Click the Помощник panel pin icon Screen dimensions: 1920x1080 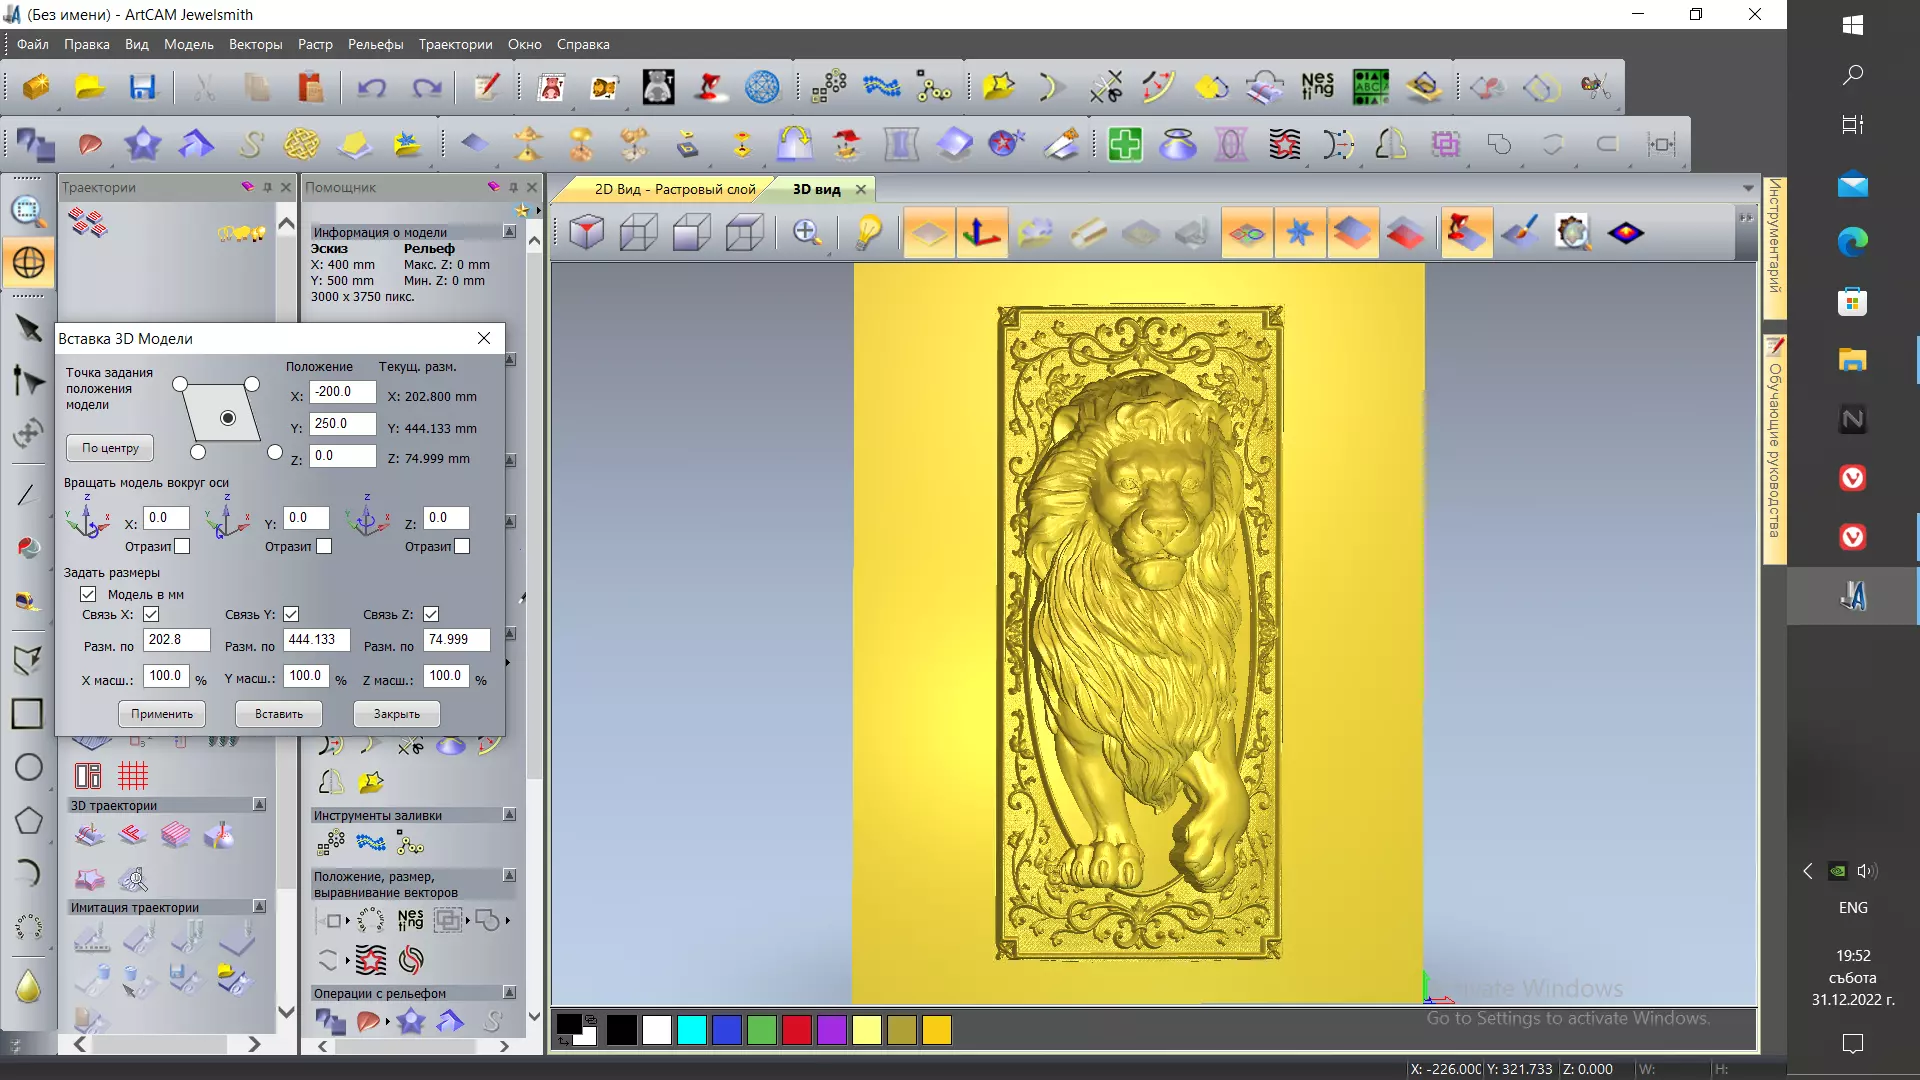click(x=513, y=187)
